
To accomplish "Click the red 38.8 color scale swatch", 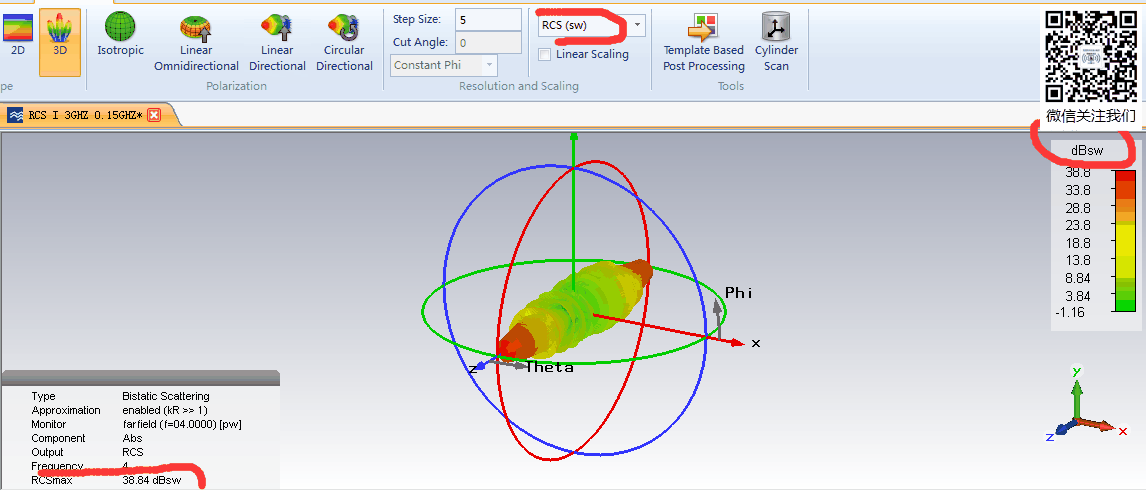I will coord(1125,175).
